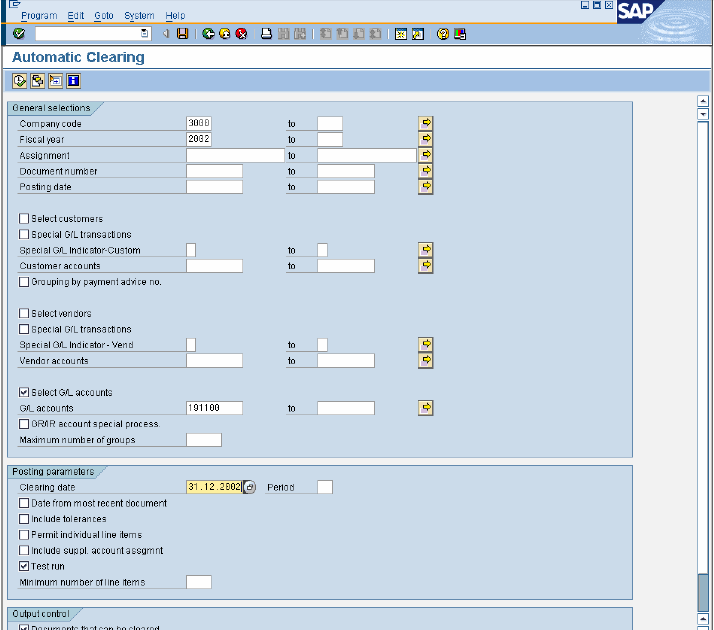Open the Help menu
Image resolution: width=714 pixels, height=630 pixels.
tap(175, 15)
